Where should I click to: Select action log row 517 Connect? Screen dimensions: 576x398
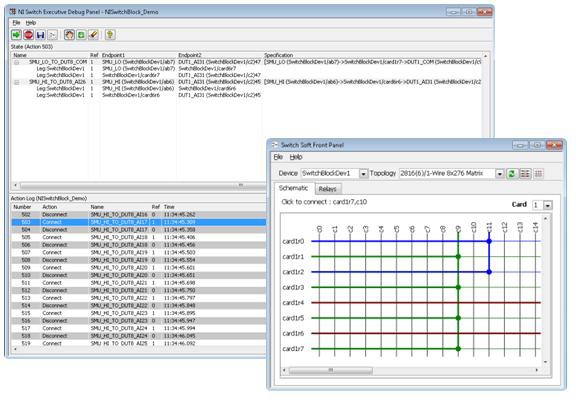click(x=139, y=328)
